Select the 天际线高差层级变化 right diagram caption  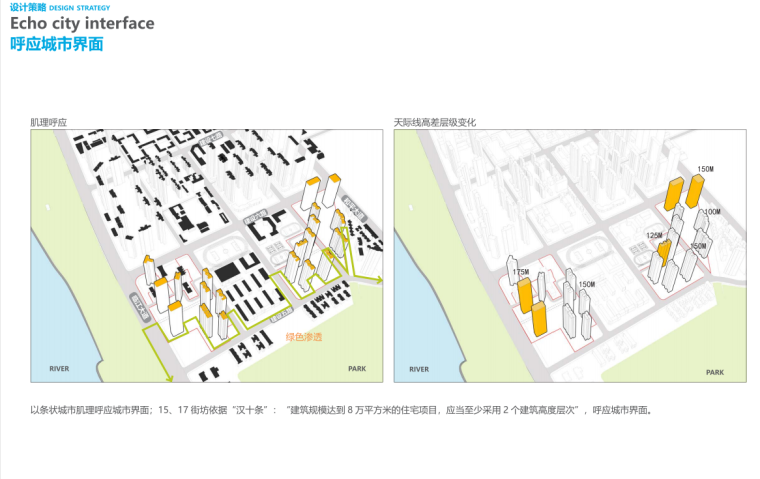pos(435,122)
